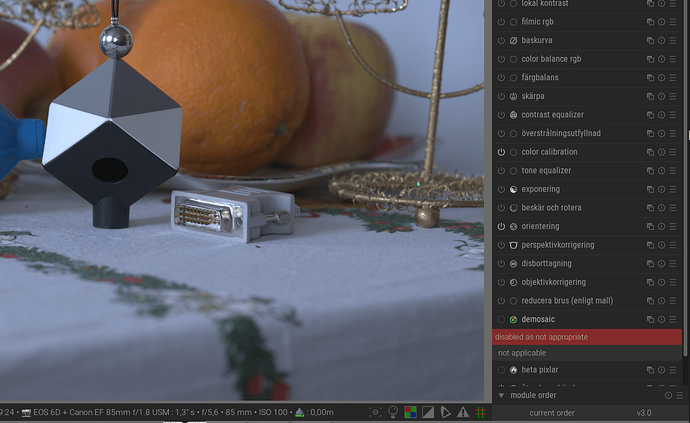Open module order presets menu
Screen dimensions: 690x423
click(x=680, y=396)
